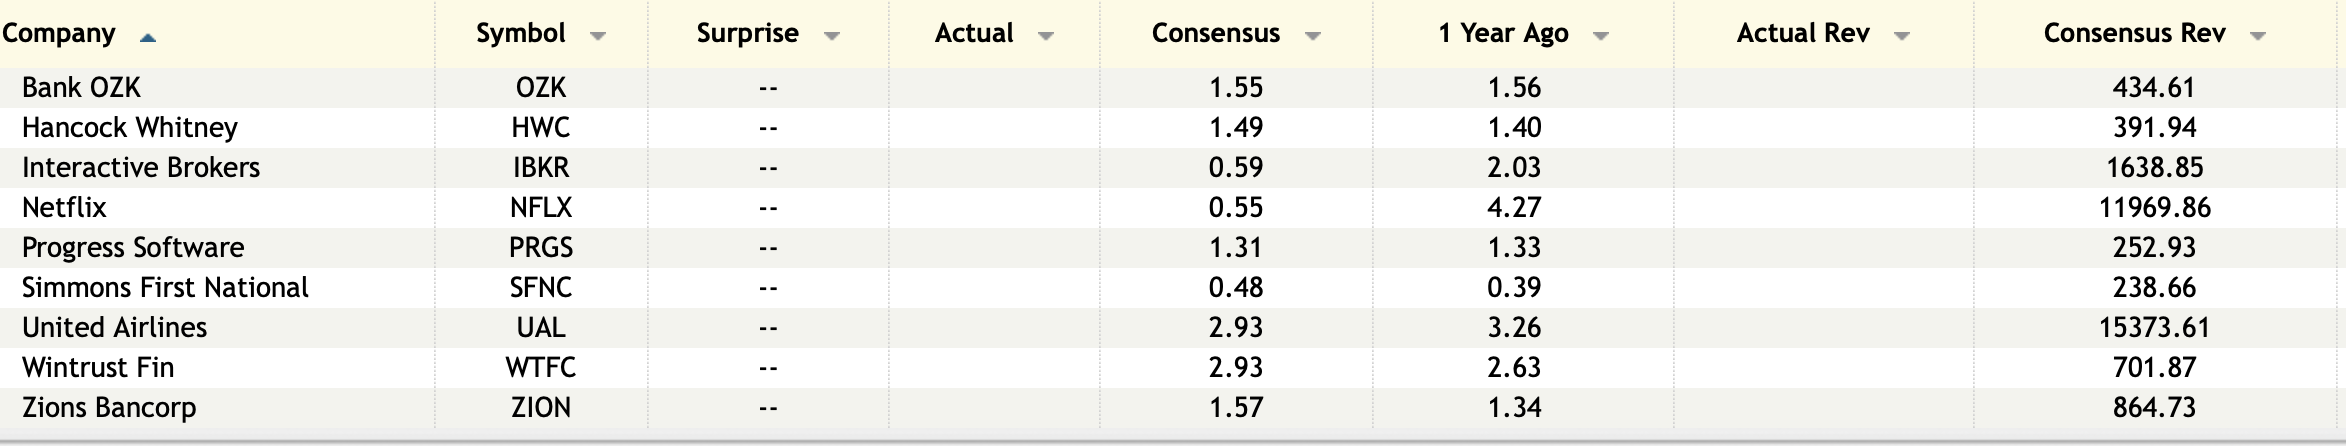This screenshot has width=2346, height=446.
Task: Click the ZION ticker symbol
Action: pyautogui.click(x=541, y=408)
